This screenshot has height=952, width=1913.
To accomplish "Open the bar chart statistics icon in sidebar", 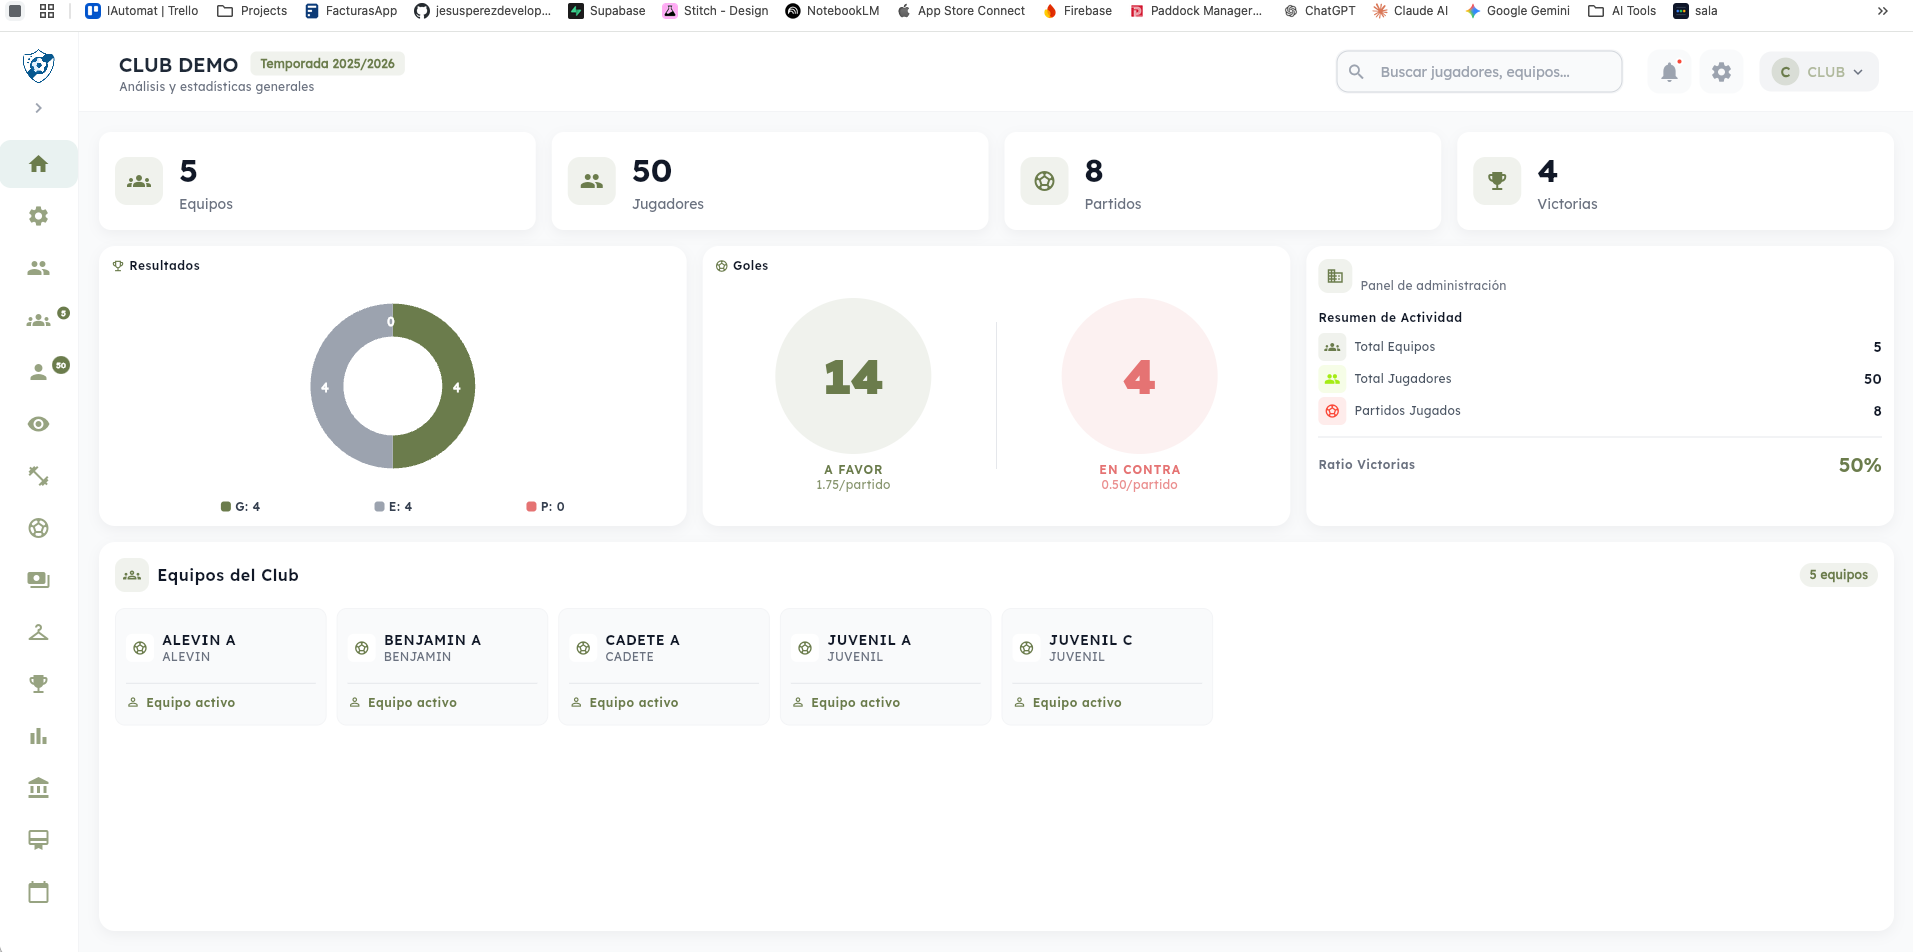I will 38,736.
